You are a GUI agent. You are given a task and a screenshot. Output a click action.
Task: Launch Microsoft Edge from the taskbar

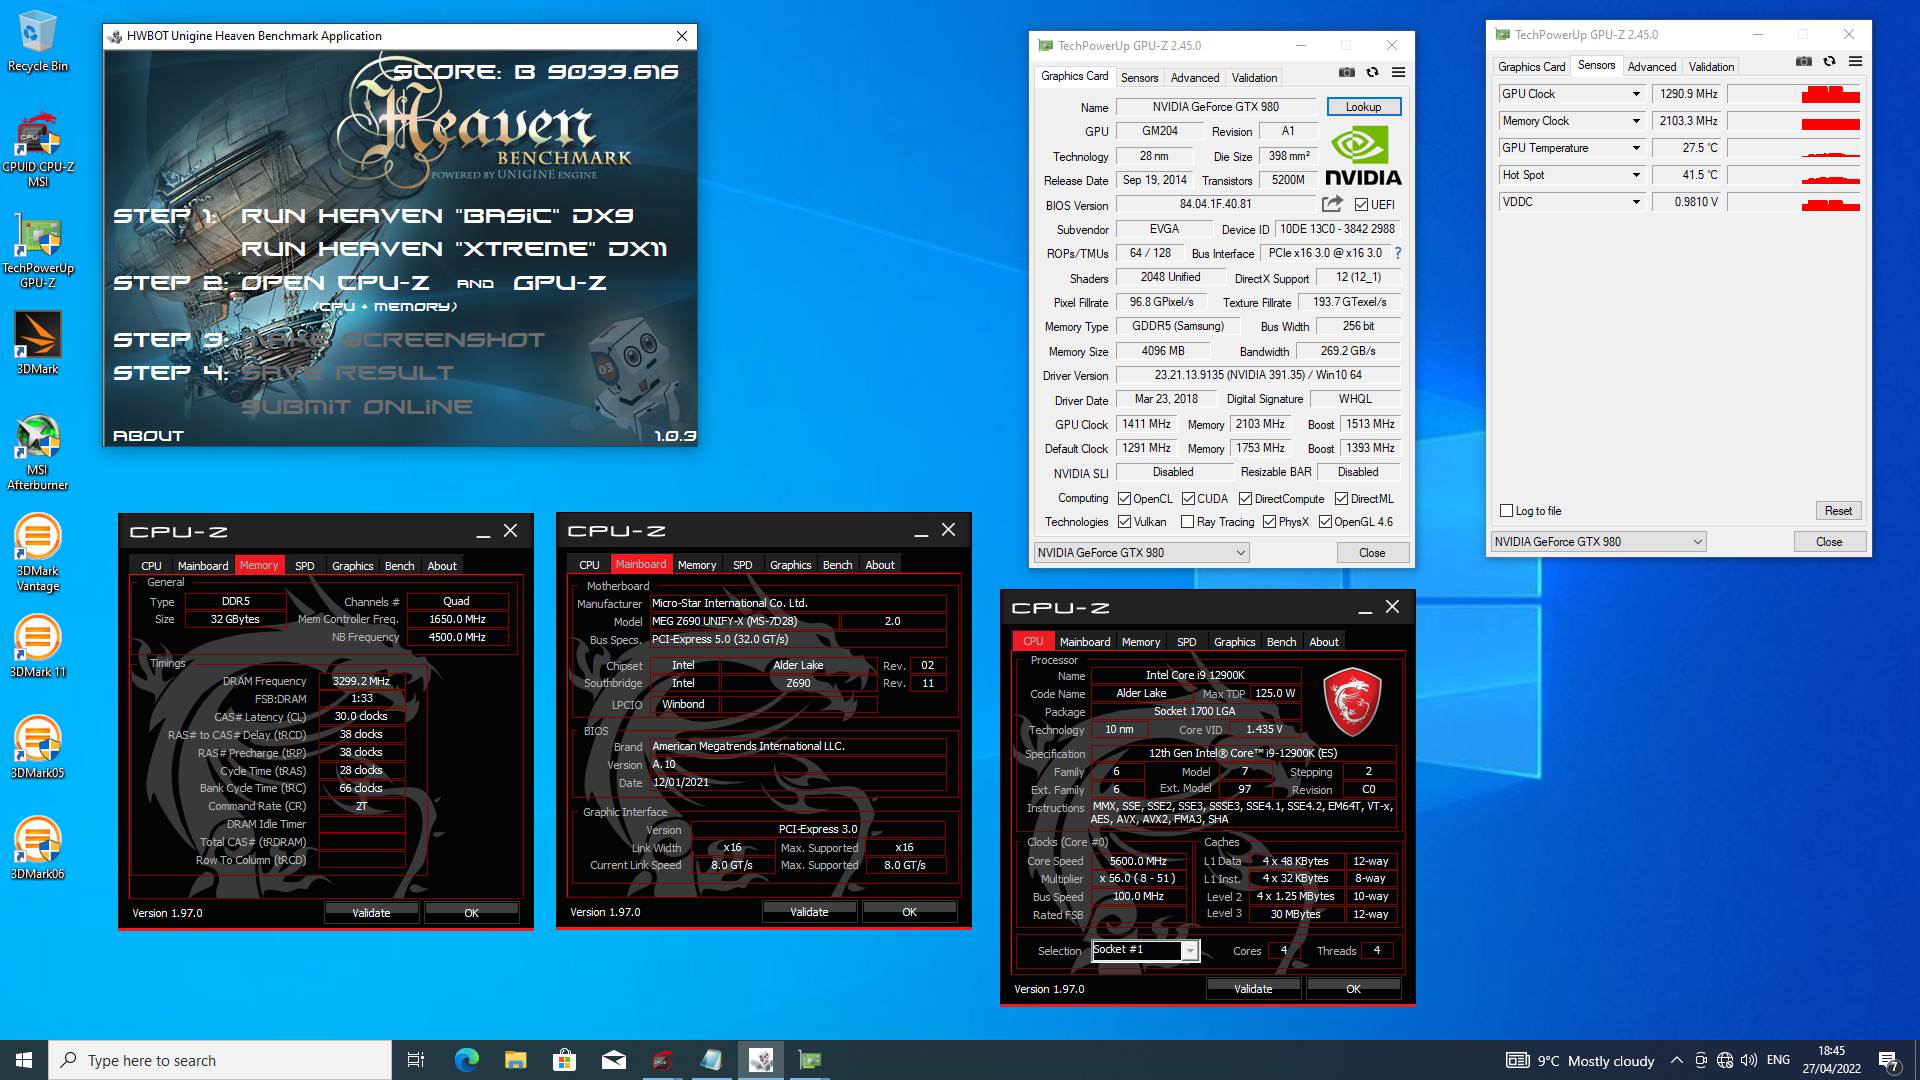click(x=466, y=1060)
